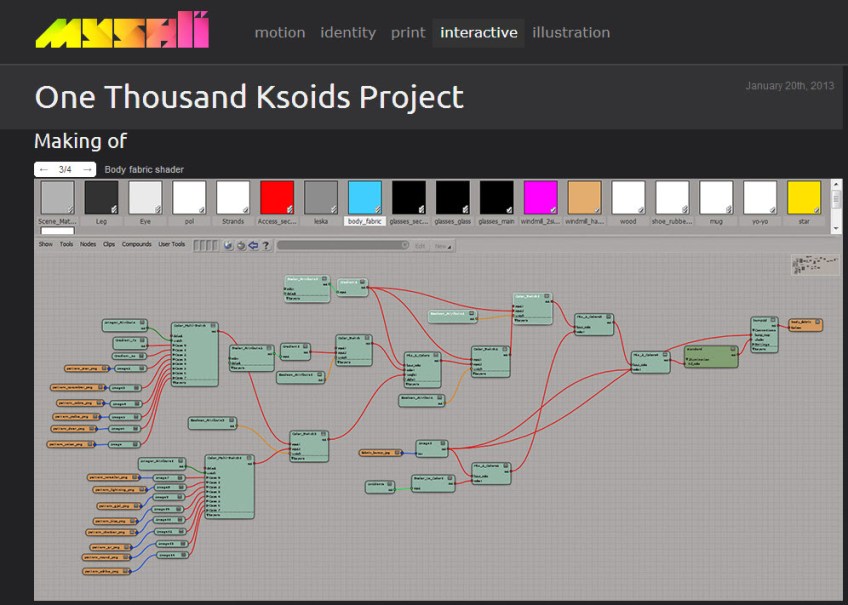Navigate to the illustration section
Screen dimensions: 848x605
coord(571,32)
